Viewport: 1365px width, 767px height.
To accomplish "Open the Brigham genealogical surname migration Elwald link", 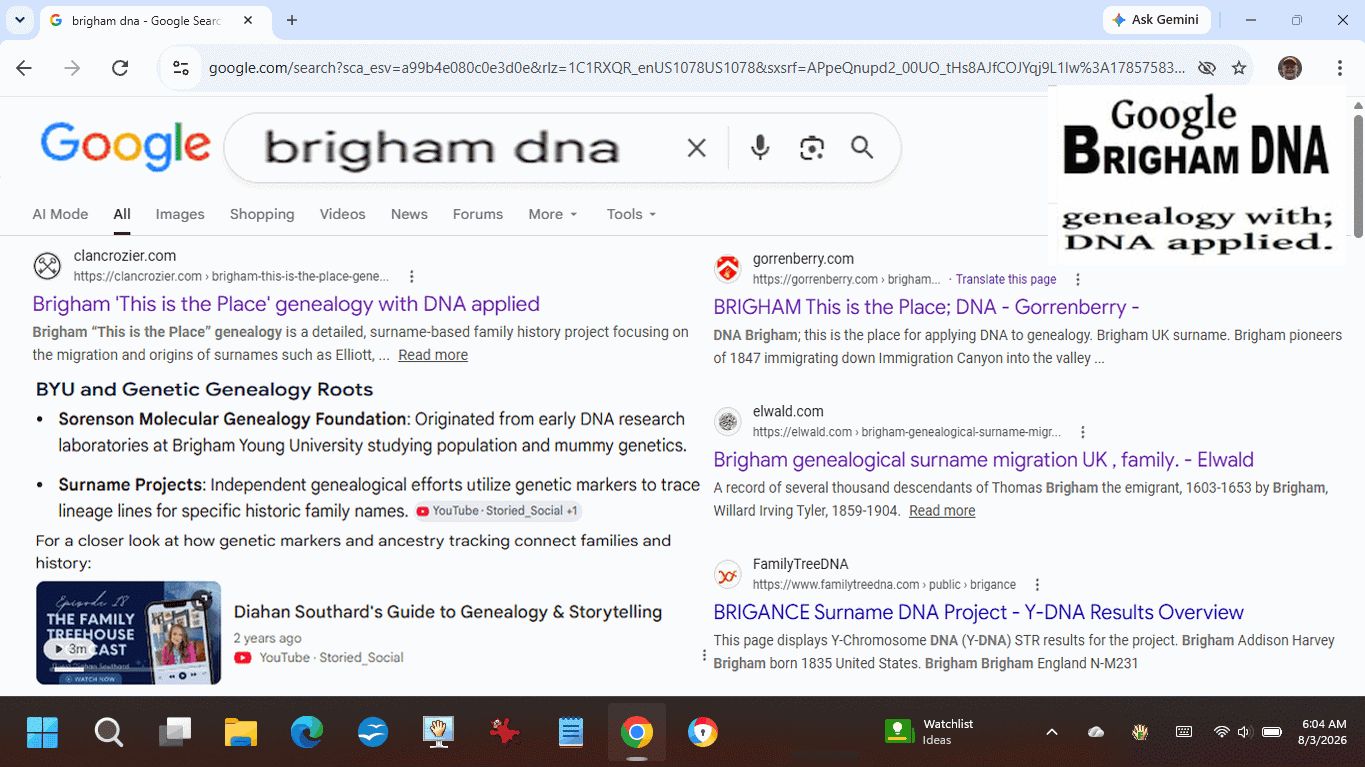I will click(x=983, y=460).
